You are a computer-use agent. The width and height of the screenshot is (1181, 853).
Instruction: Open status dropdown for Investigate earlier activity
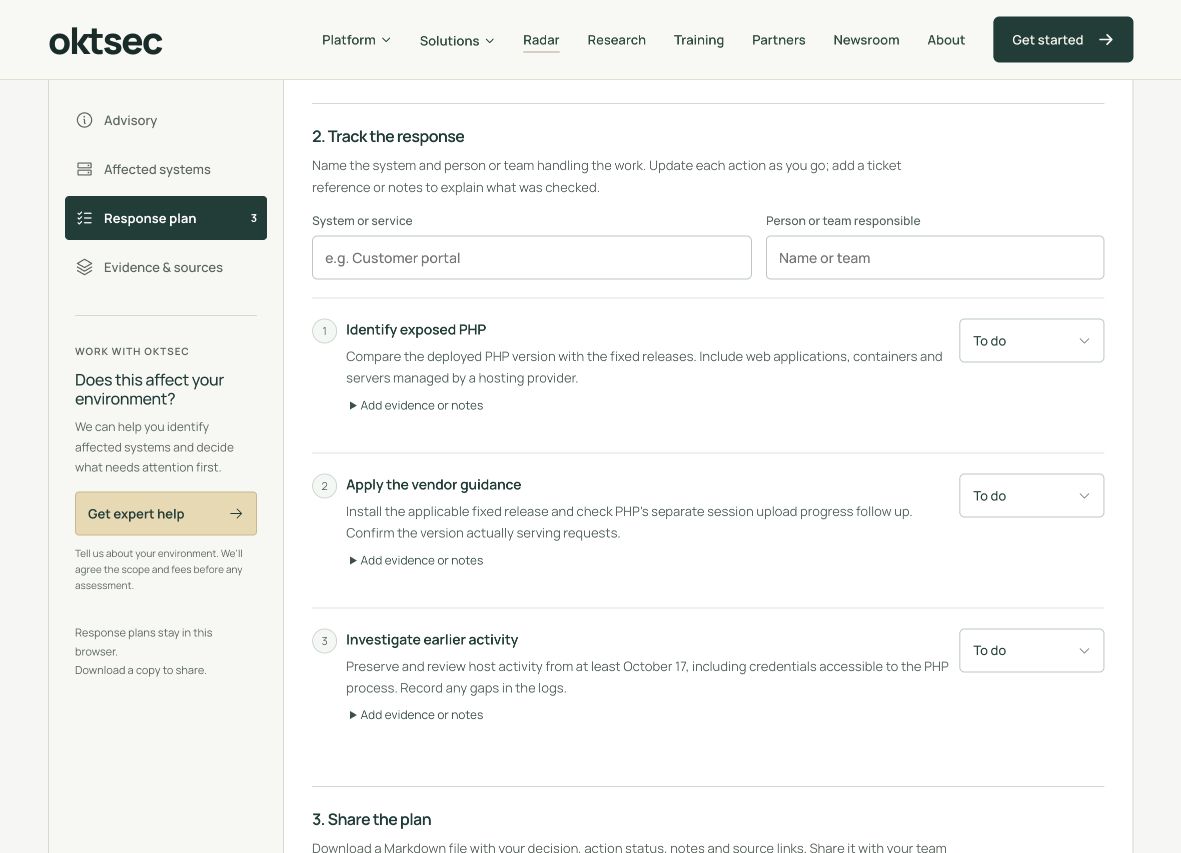point(1031,650)
